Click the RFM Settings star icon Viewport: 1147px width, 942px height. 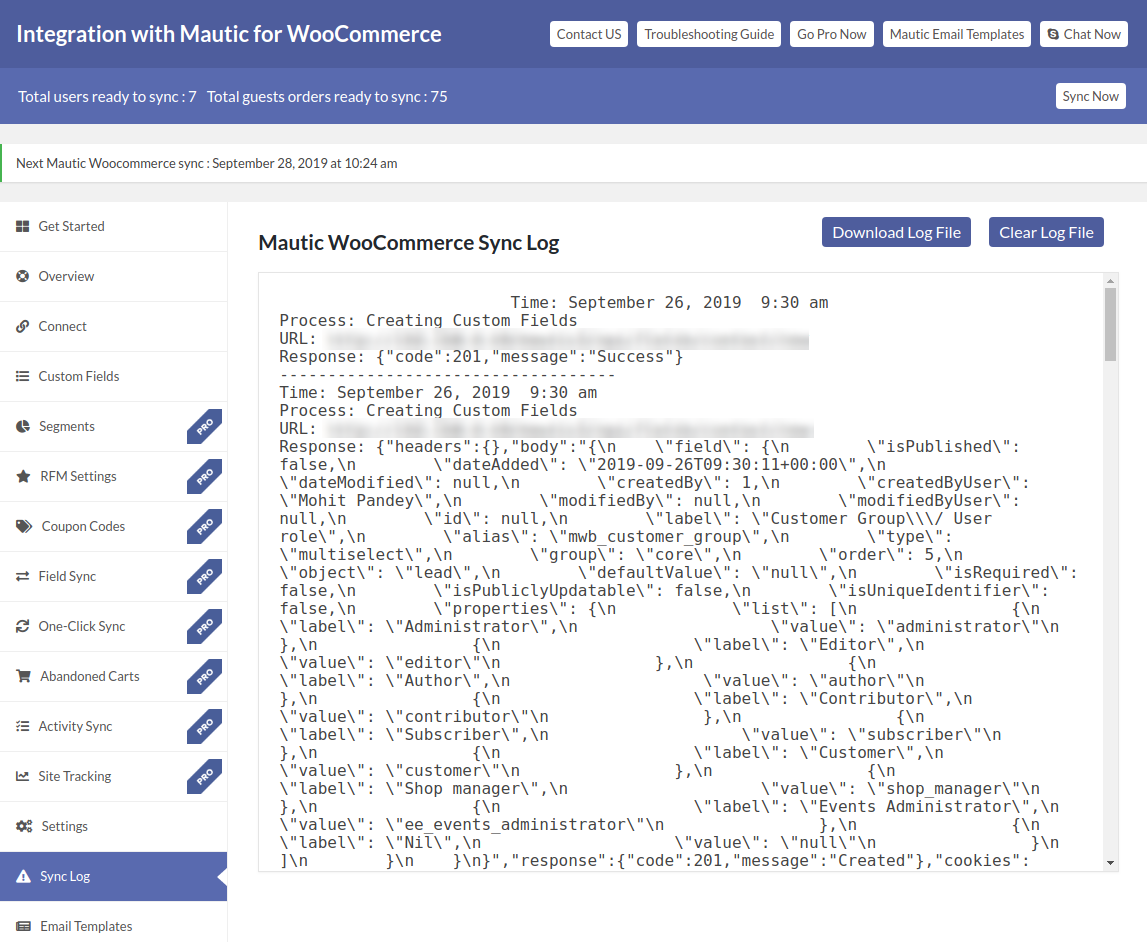tap(23, 476)
